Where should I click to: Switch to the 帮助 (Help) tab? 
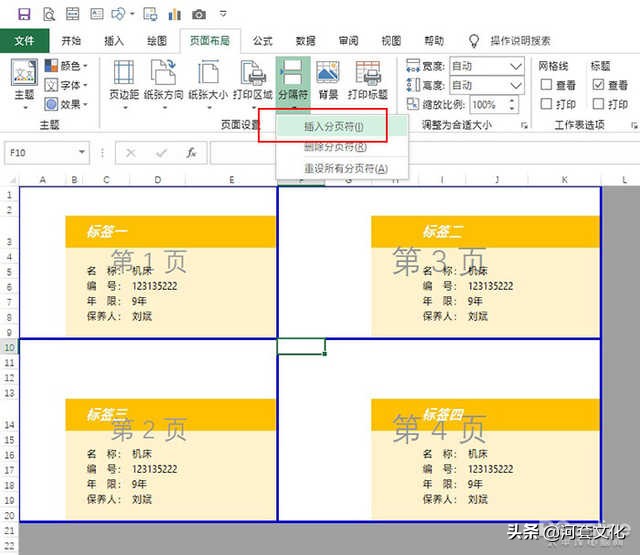434,41
